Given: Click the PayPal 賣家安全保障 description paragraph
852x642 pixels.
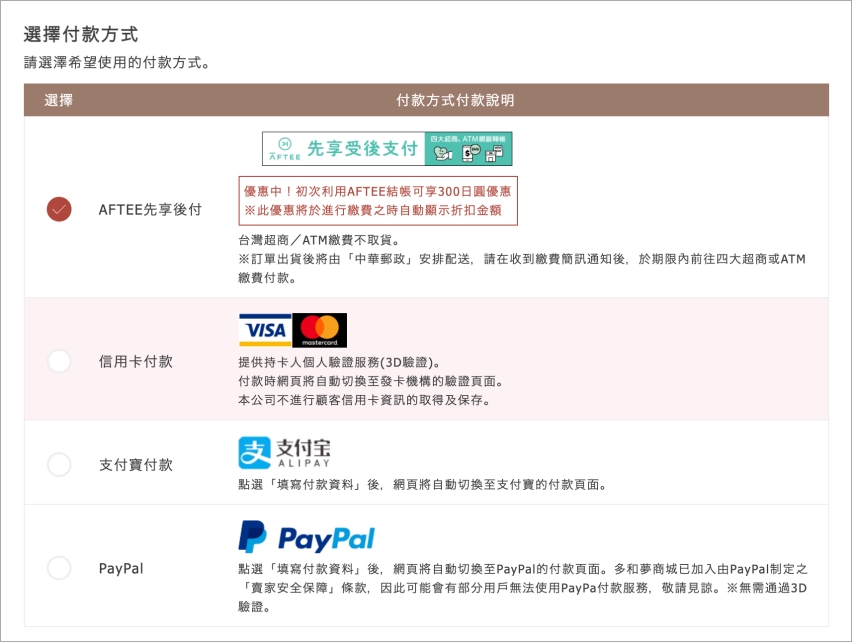Looking at the screenshot, I should 520,587.
